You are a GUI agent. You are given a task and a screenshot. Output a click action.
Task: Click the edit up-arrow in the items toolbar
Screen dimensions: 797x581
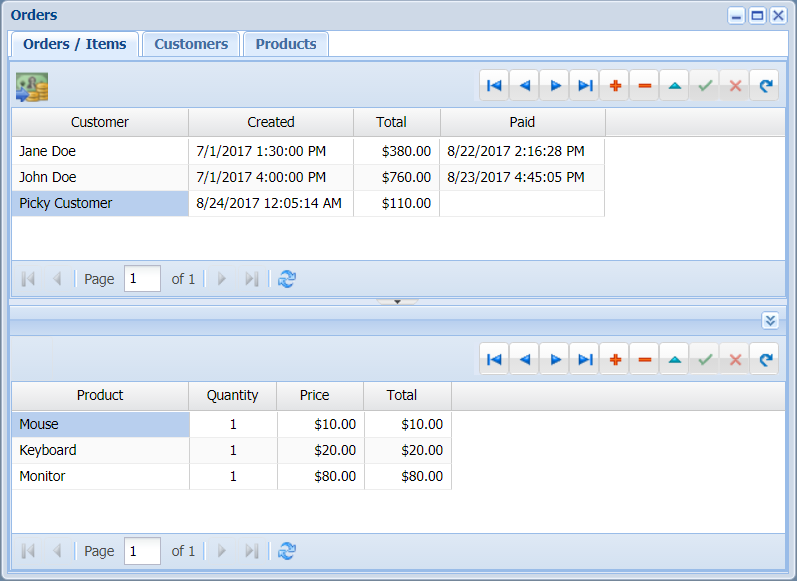click(x=675, y=359)
